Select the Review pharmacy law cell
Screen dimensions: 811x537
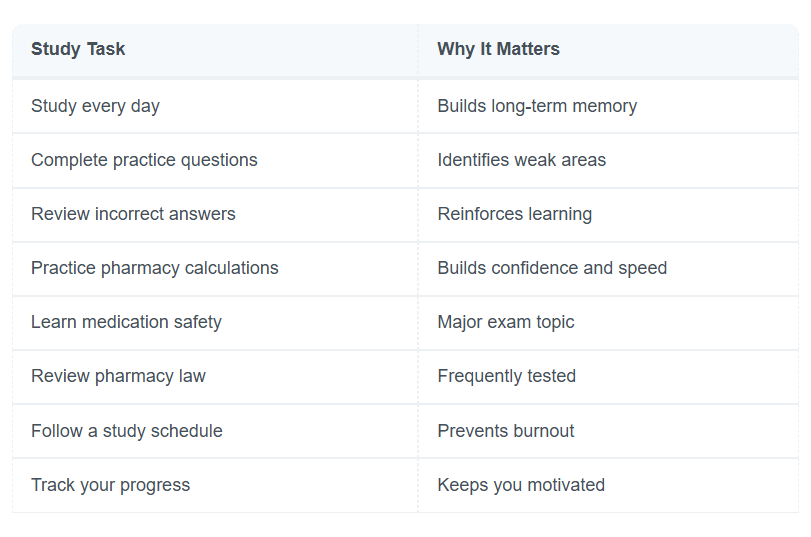[215, 376]
